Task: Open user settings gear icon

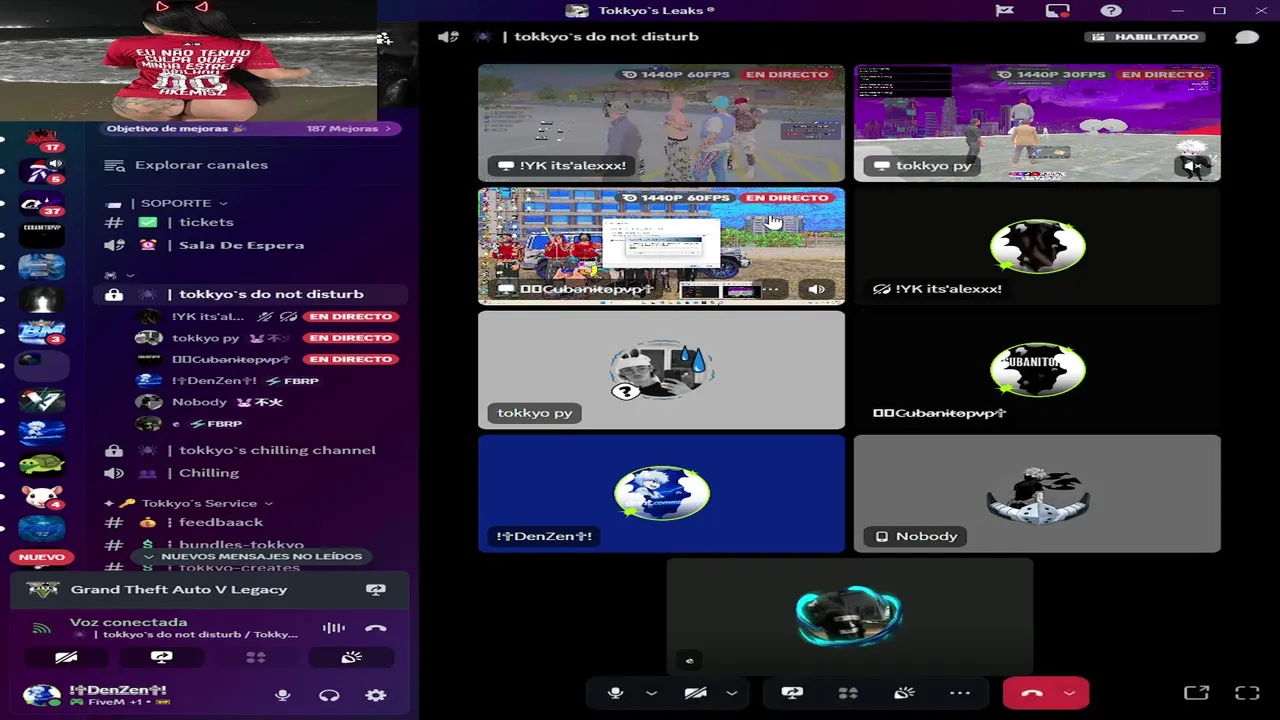Action: point(376,695)
